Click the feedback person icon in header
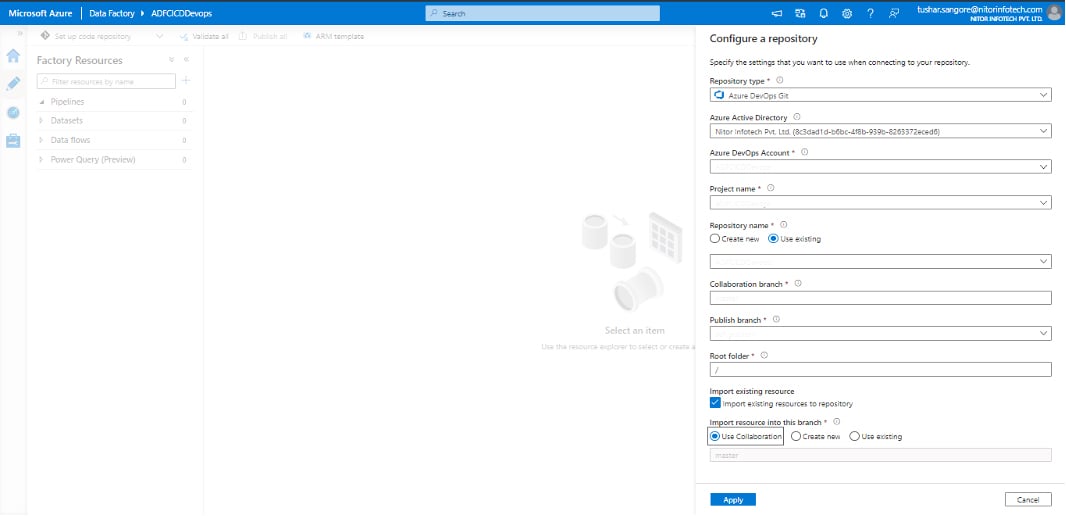Viewport: 1066px width, 516px height. point(893,13)
